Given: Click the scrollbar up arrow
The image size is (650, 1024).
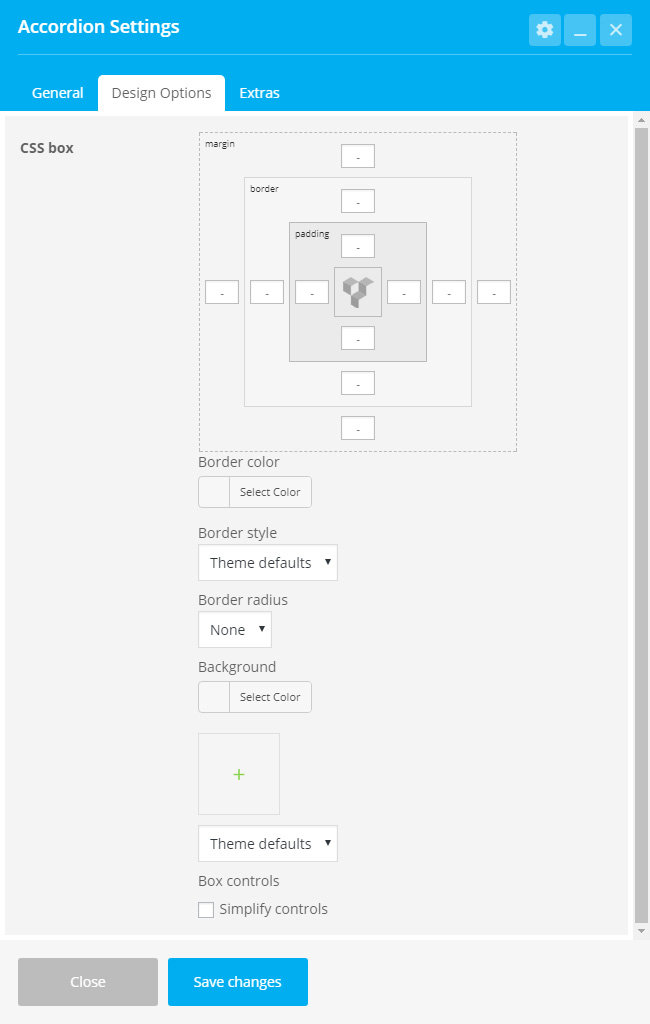Looking at the screenshot, I should coord(641,121).
